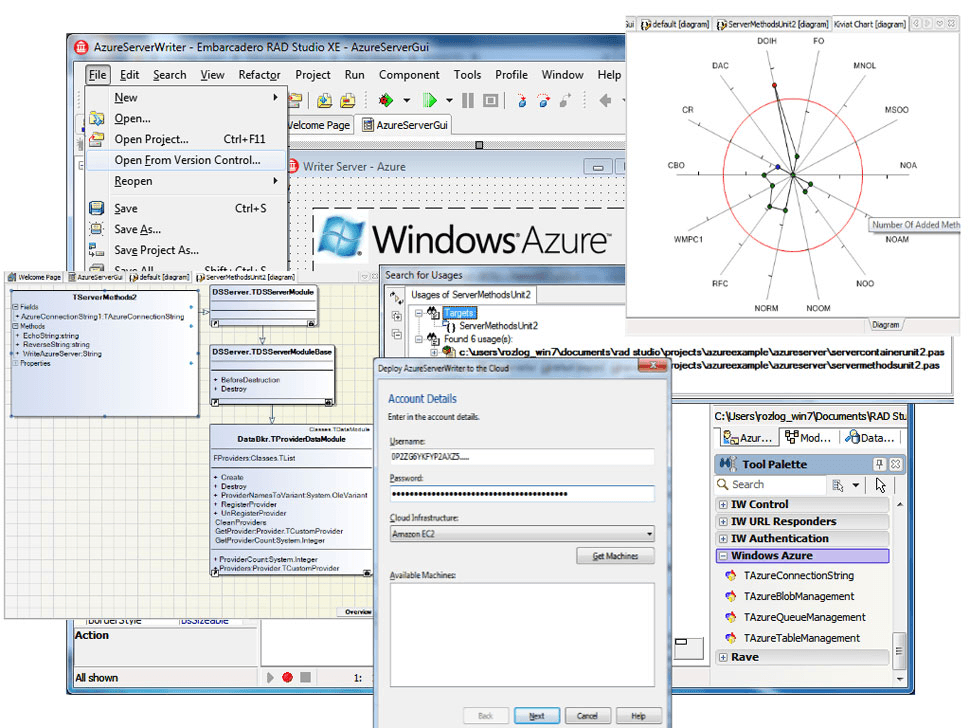Click the Get Machines button
The height and width of the screenshot is (728, 970).
tap(615, 556)
